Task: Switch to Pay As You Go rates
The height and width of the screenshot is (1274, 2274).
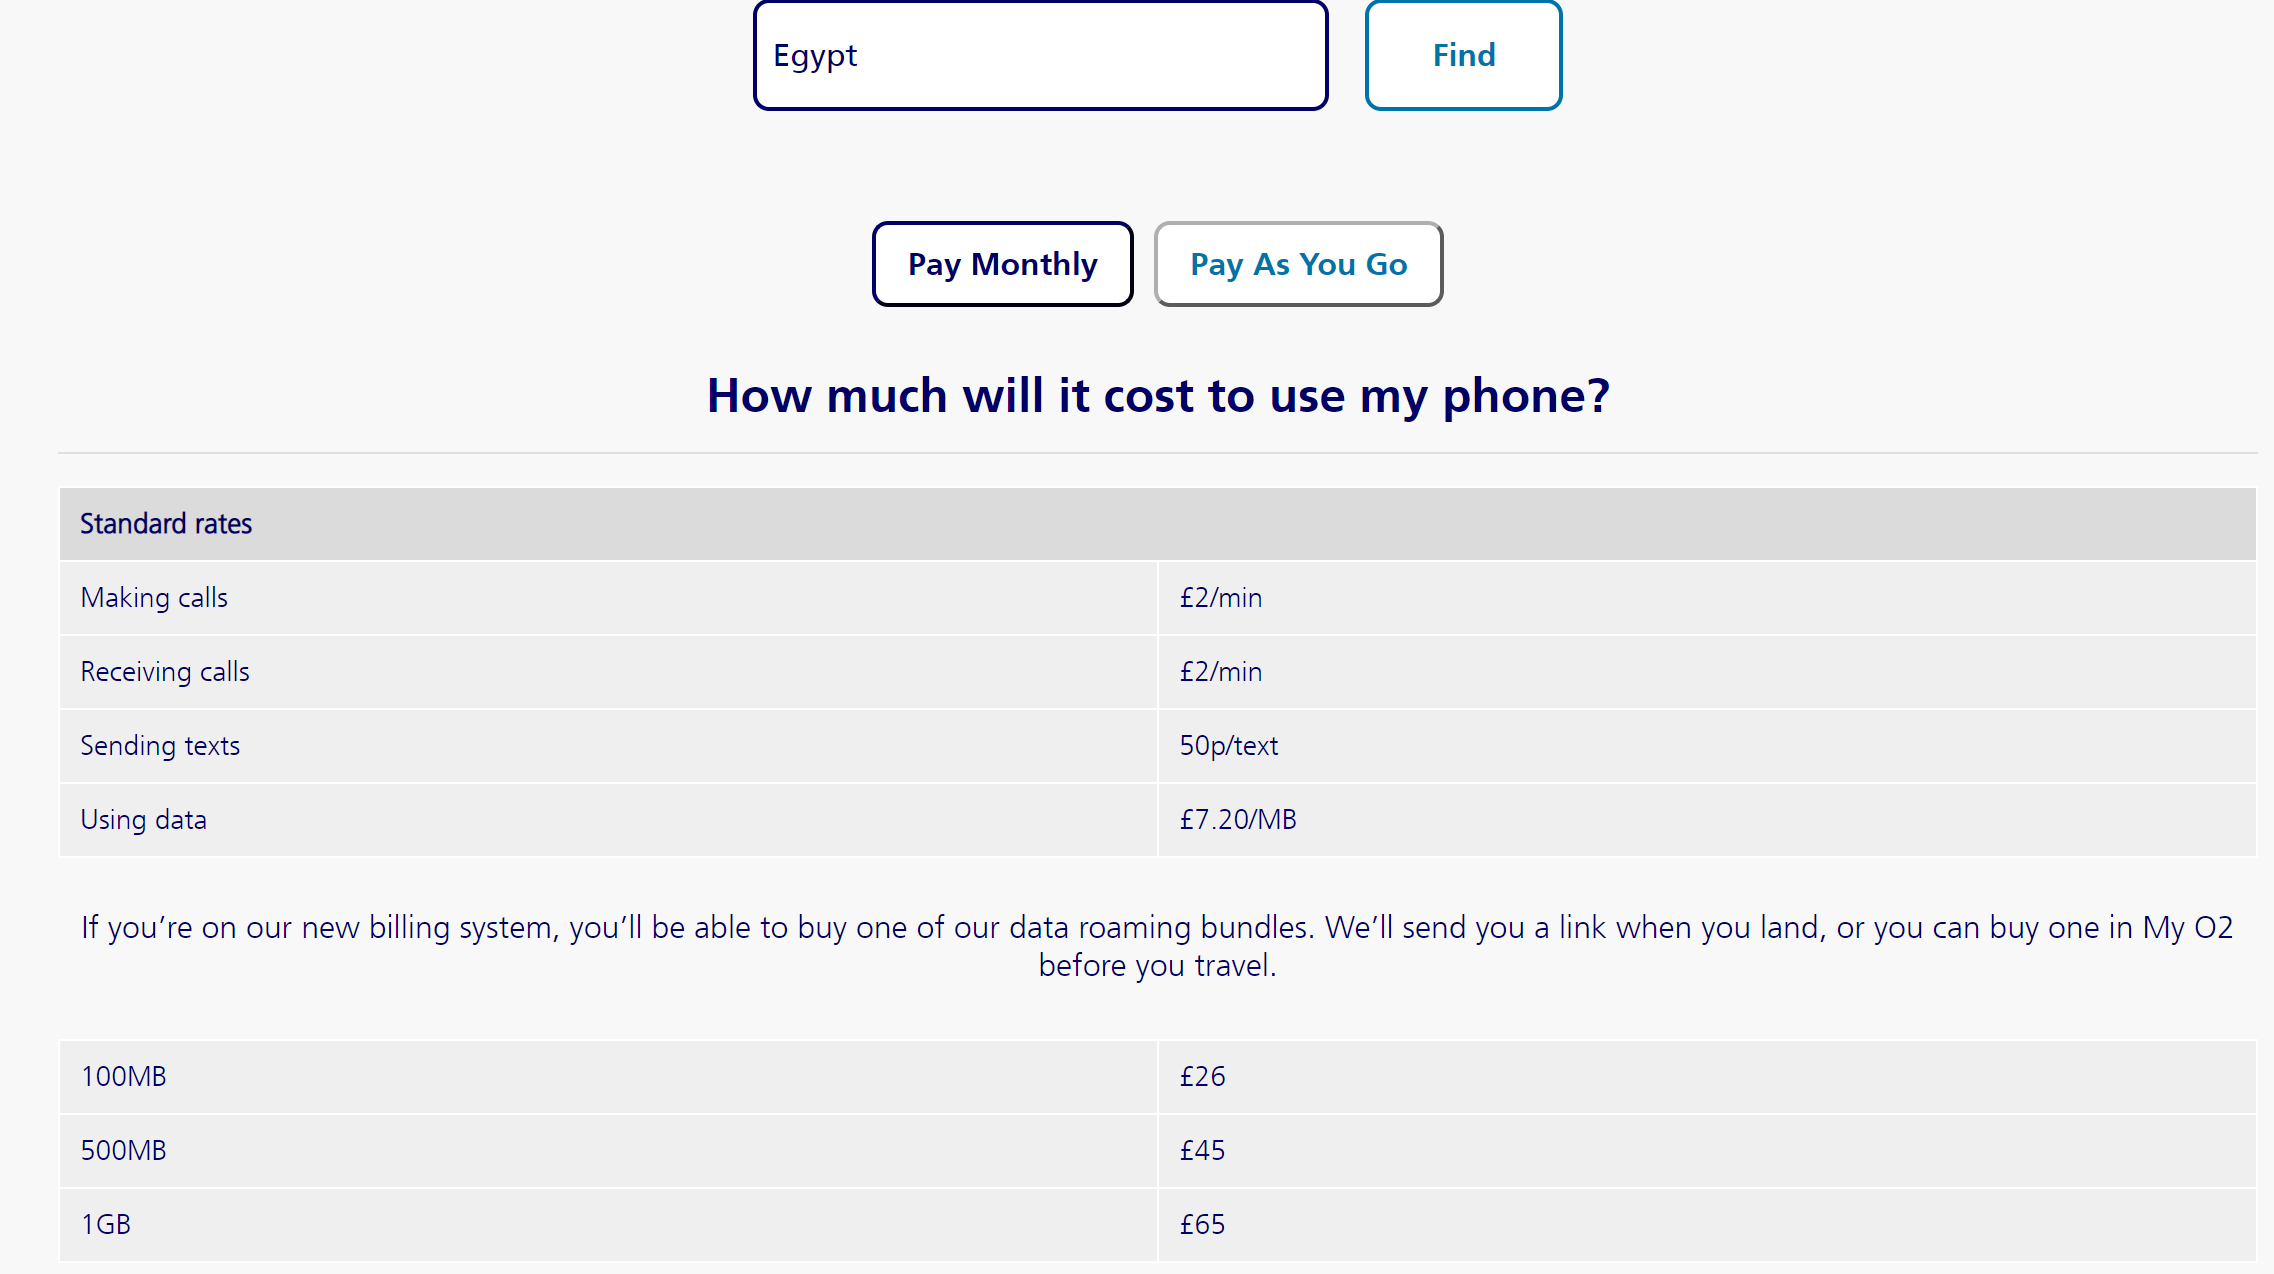Action: pyautogui.click(x=1297, y=264)
